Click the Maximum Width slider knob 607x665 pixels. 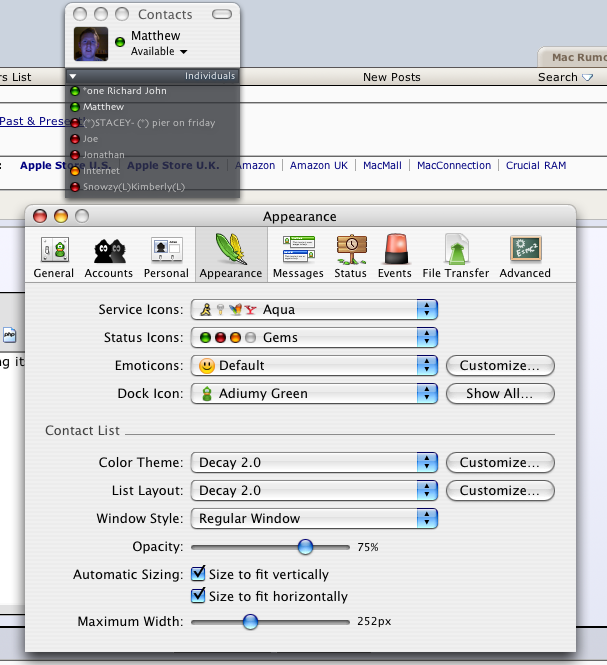click(x=250, y=622)
